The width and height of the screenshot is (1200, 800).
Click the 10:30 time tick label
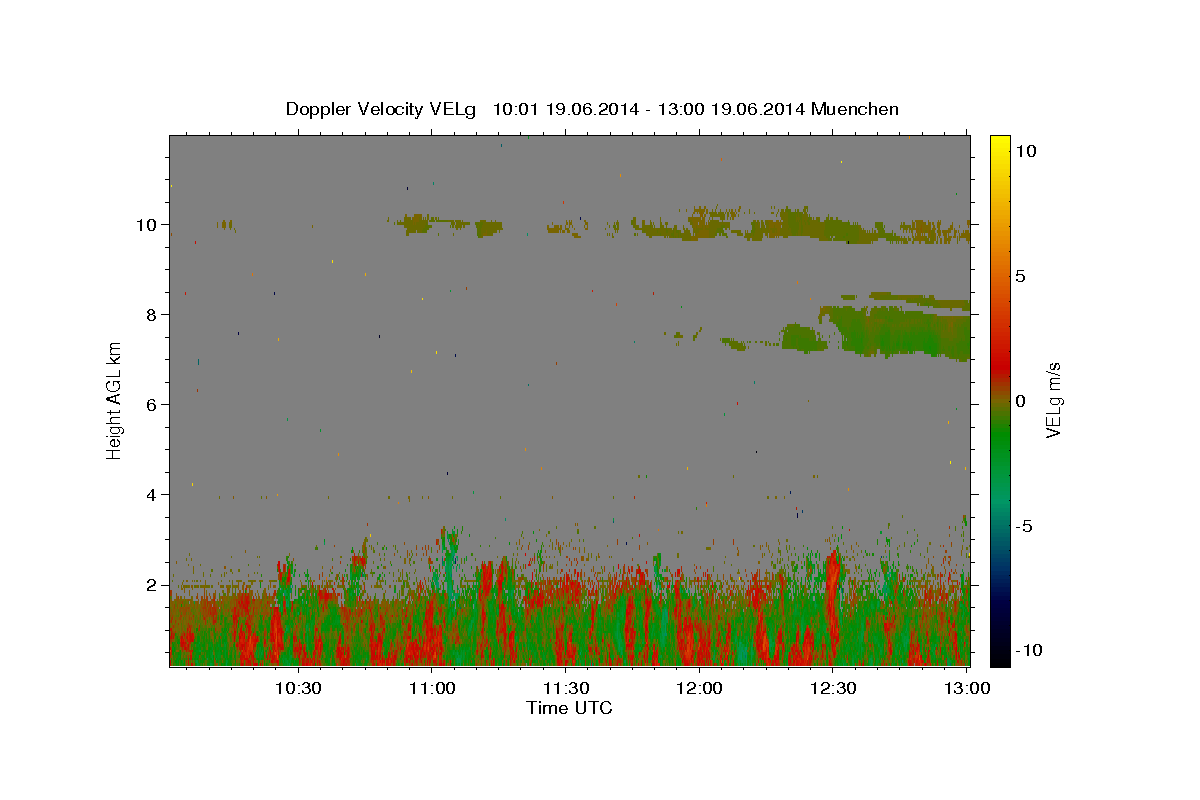tap(299, 688)
